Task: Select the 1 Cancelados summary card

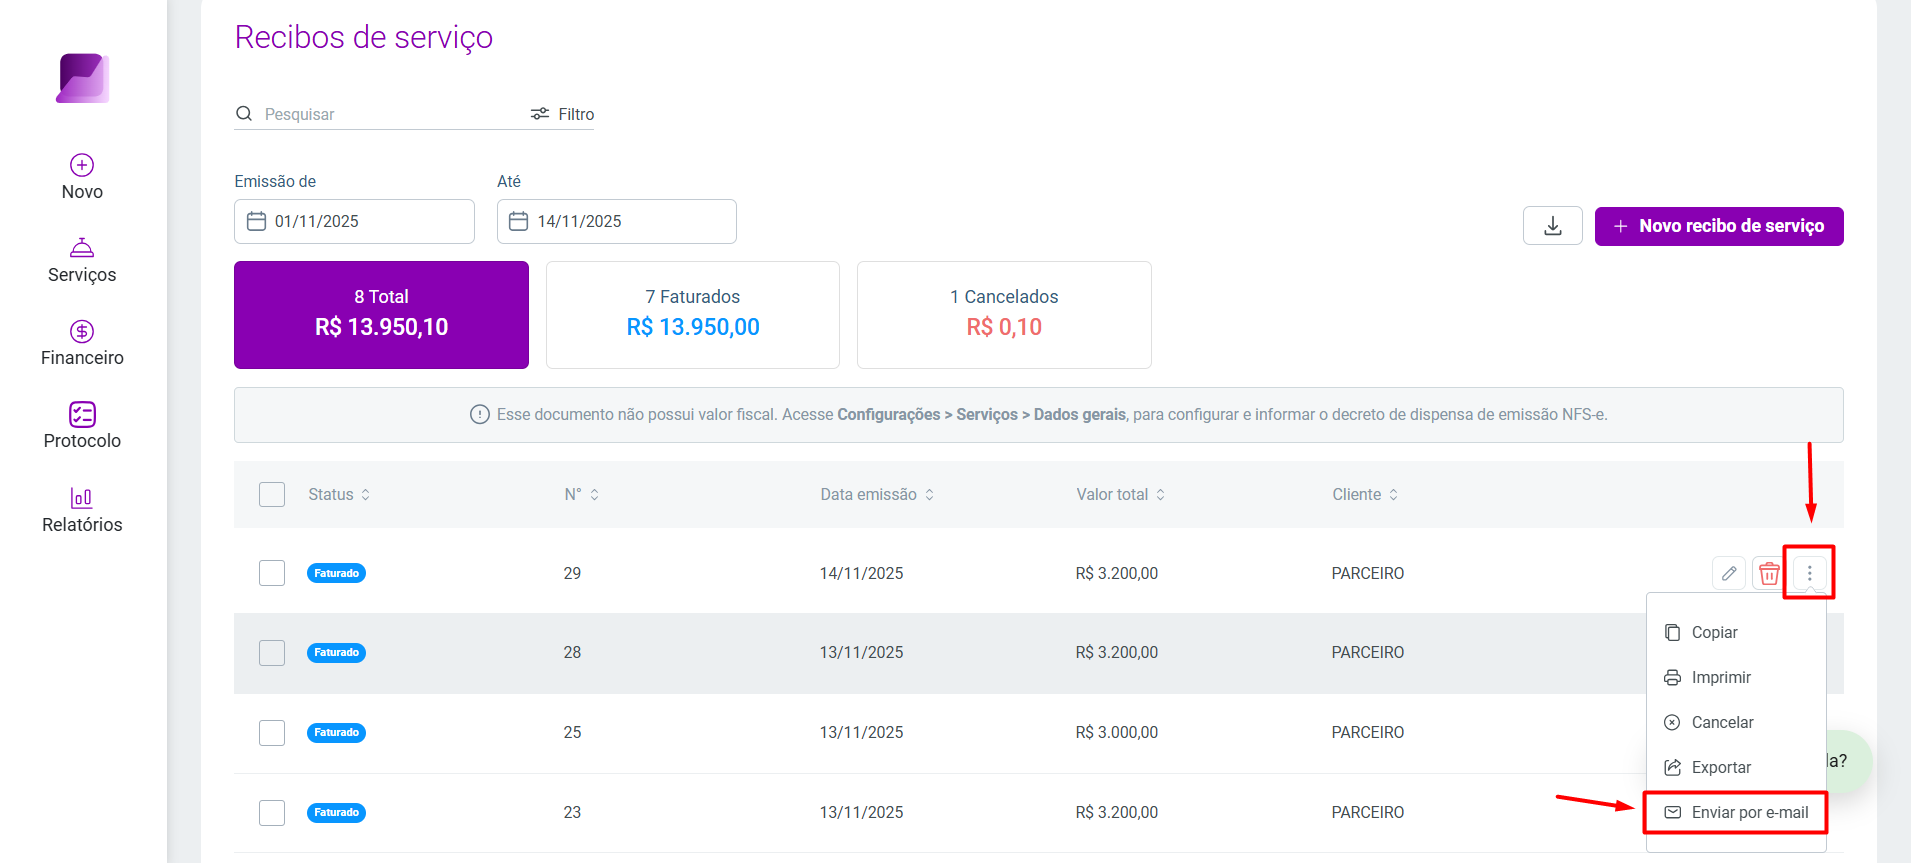Action: click(1004, 315)
